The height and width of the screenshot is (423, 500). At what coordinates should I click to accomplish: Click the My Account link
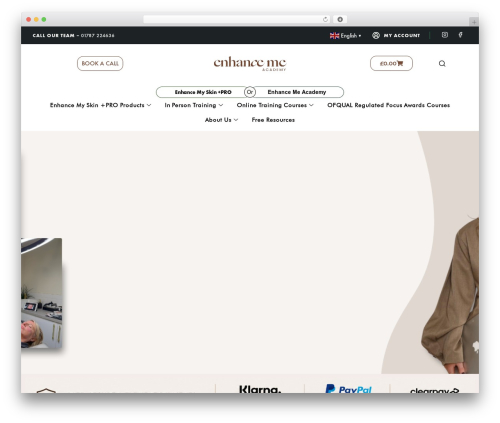[x=402, y=35]
